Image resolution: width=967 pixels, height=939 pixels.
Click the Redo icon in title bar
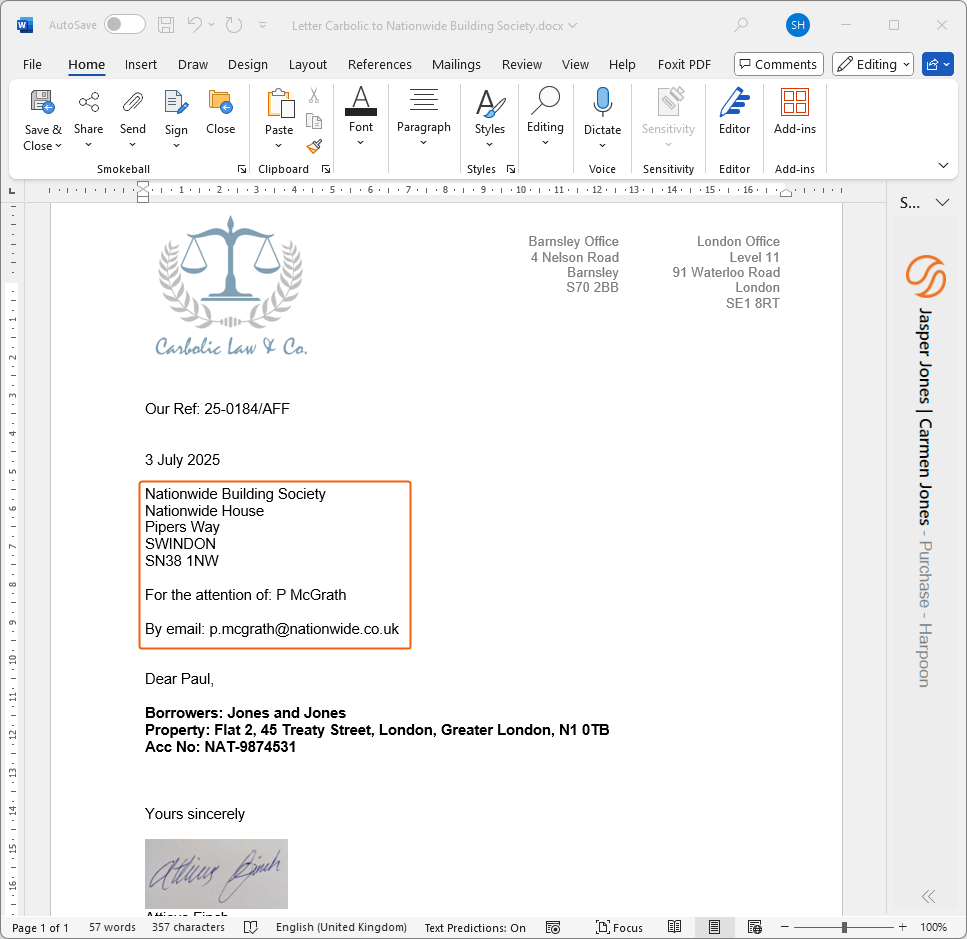click(234, 25)
